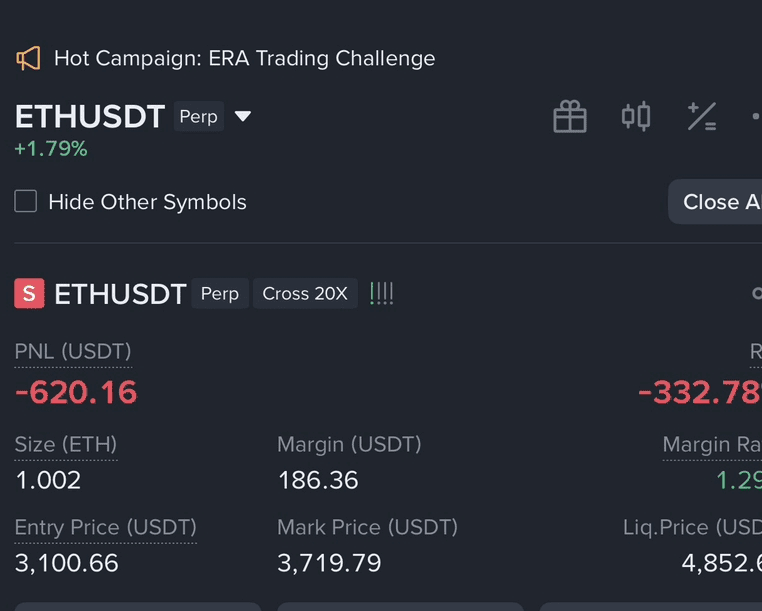Click the green signal bars indicator

381,294
